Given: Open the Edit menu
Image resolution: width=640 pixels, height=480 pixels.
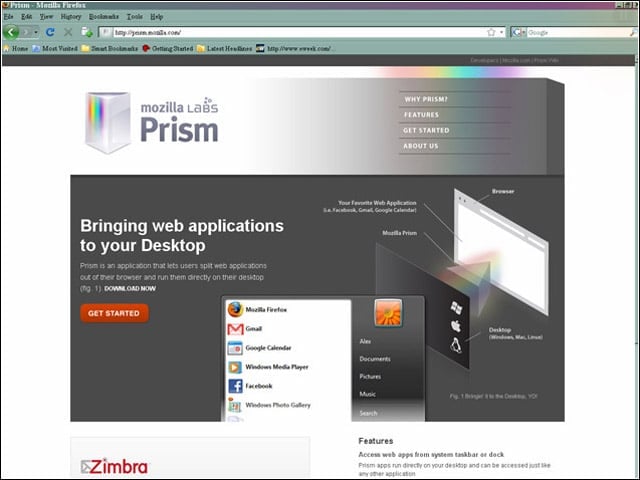Looking at the screenshot, I should (27, 17).
